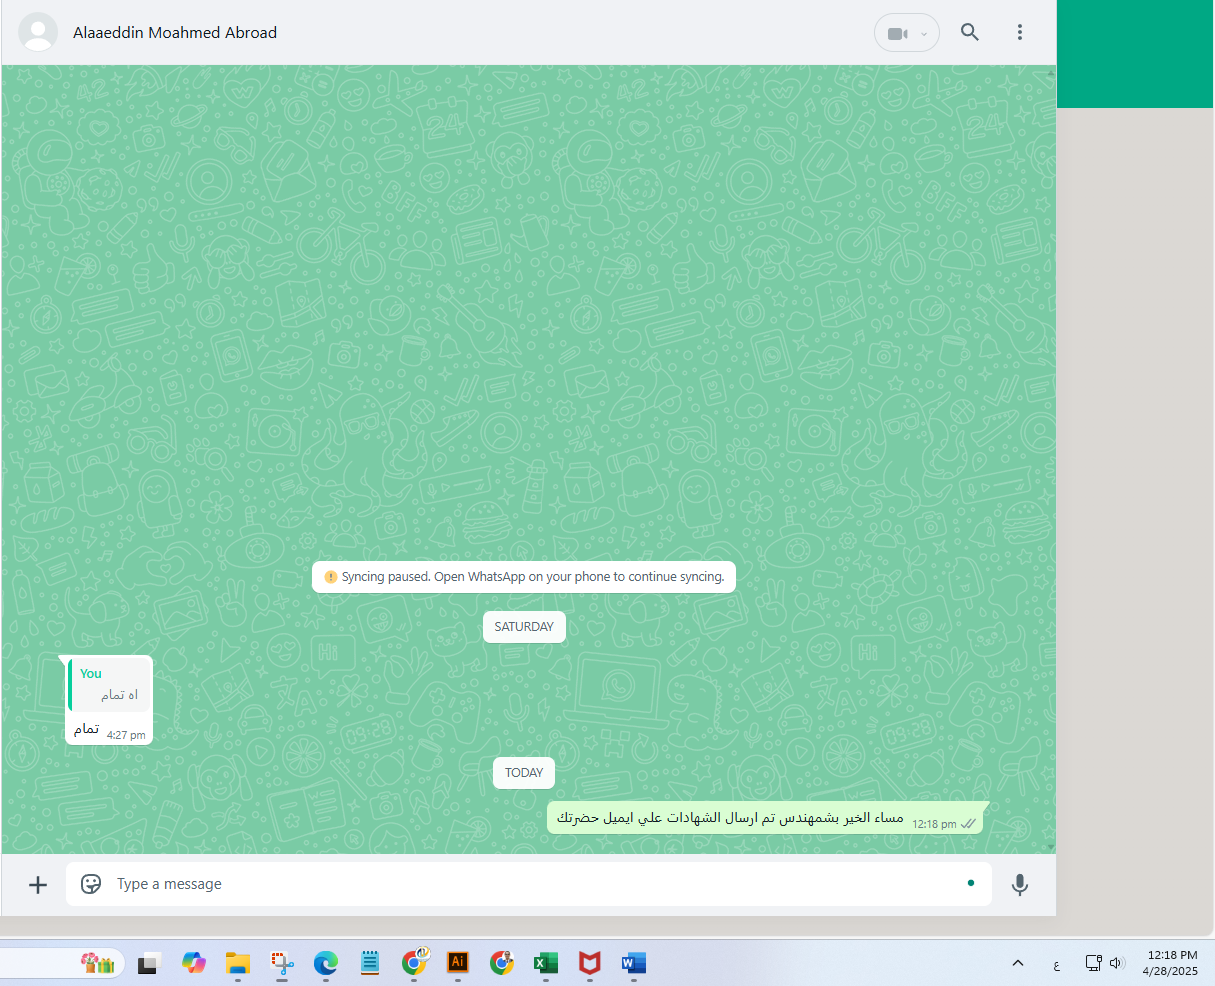1215x986 pixels.
Task: Switch to Microsoft Edge in taskbar
Action: click(x=325, y=963)
